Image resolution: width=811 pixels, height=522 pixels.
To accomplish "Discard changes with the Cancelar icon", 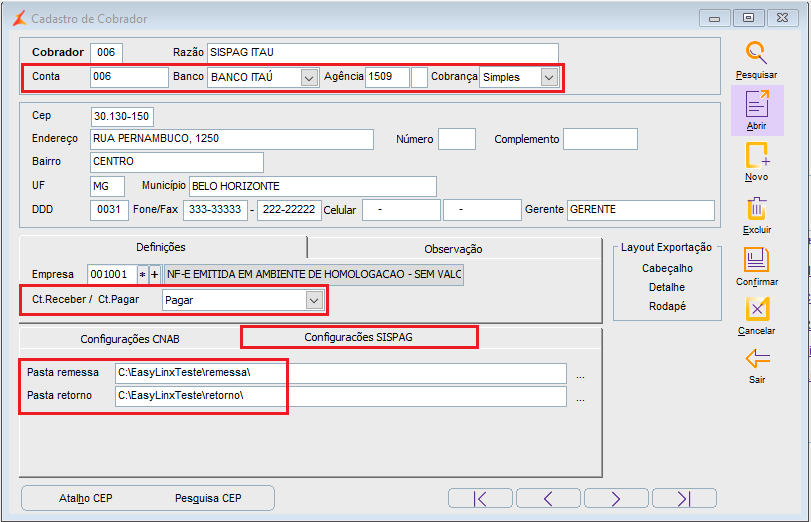I will coord(757,309).
